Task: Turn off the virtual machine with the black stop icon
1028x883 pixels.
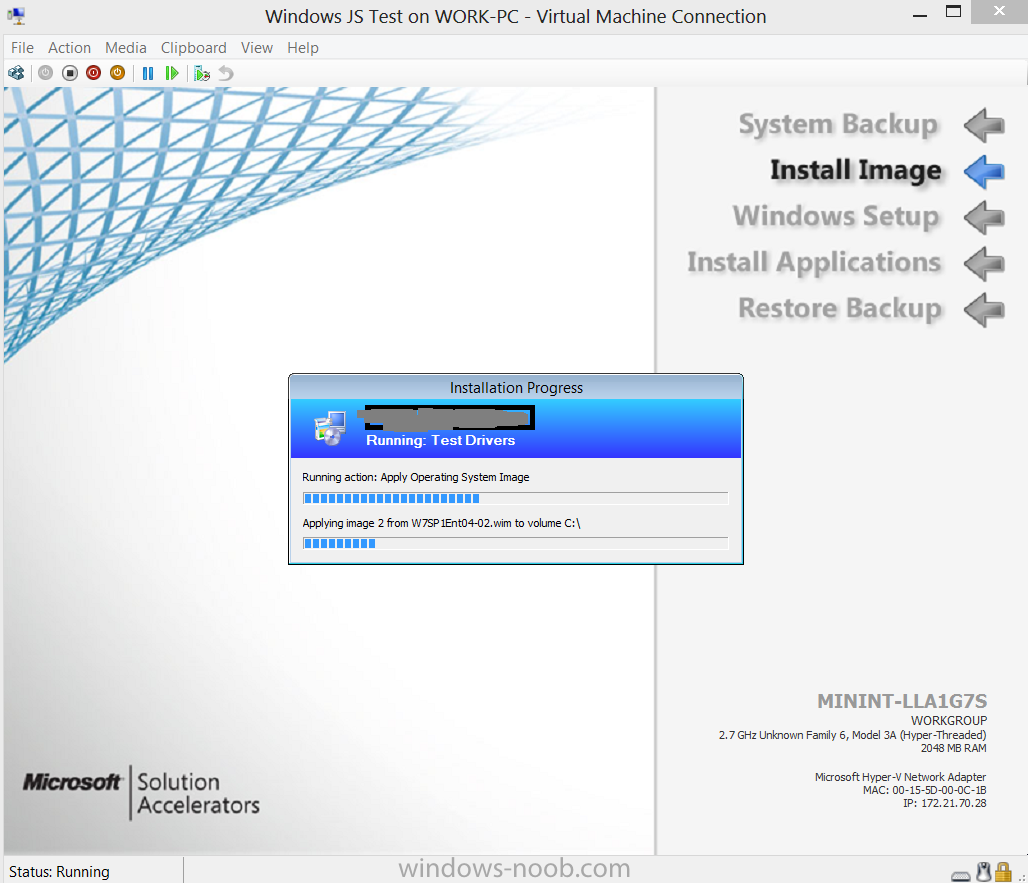Action: pos(69,73)
